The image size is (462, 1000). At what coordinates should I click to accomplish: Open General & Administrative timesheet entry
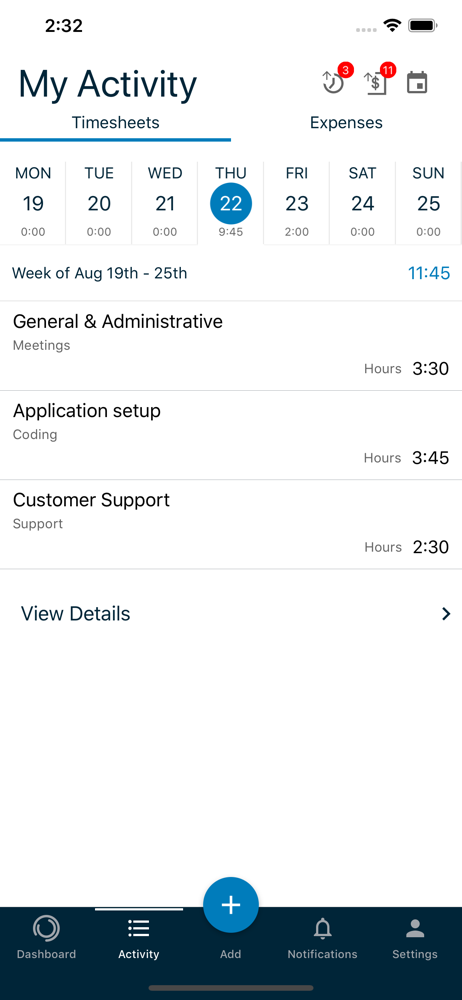coord(231,346)
